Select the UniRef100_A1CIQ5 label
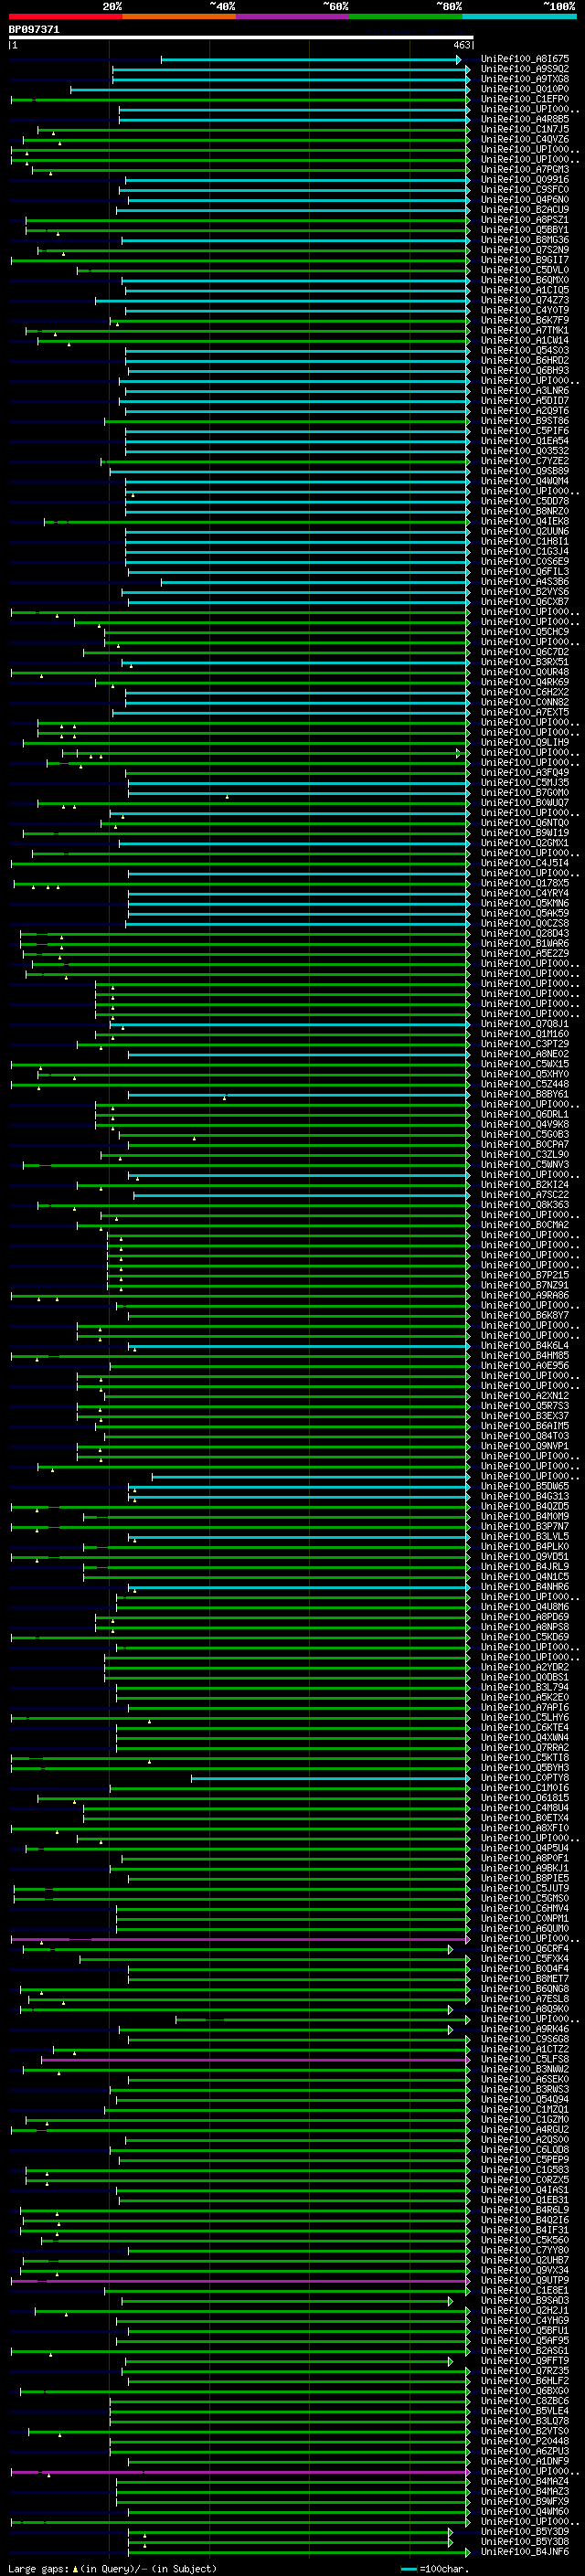The width and height of the screenshot is (585, 2576). click(x=525, y=291)
